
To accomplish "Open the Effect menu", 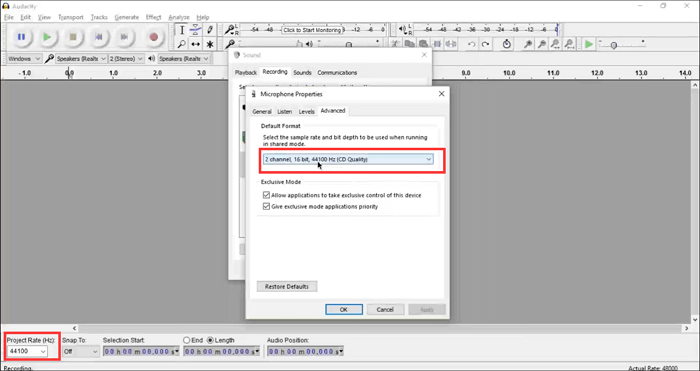I will pyautogui.click(x=153, y=17).
